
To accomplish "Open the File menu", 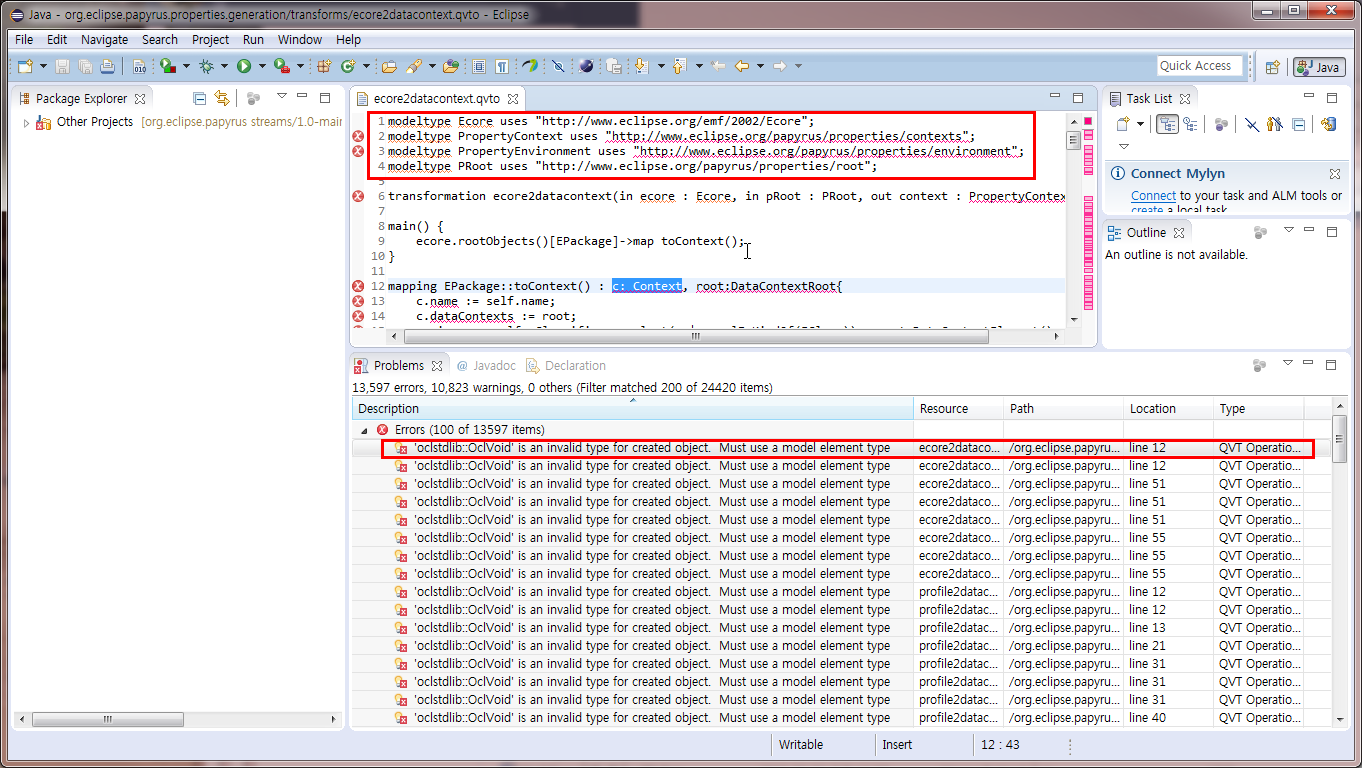I will [24, 40].
